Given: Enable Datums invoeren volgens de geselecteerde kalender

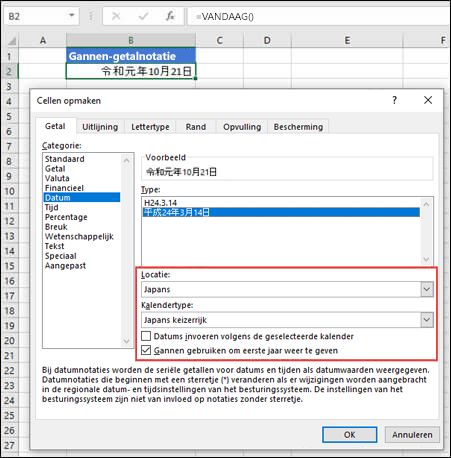Looking at the screenshot, I should (146, 336).
